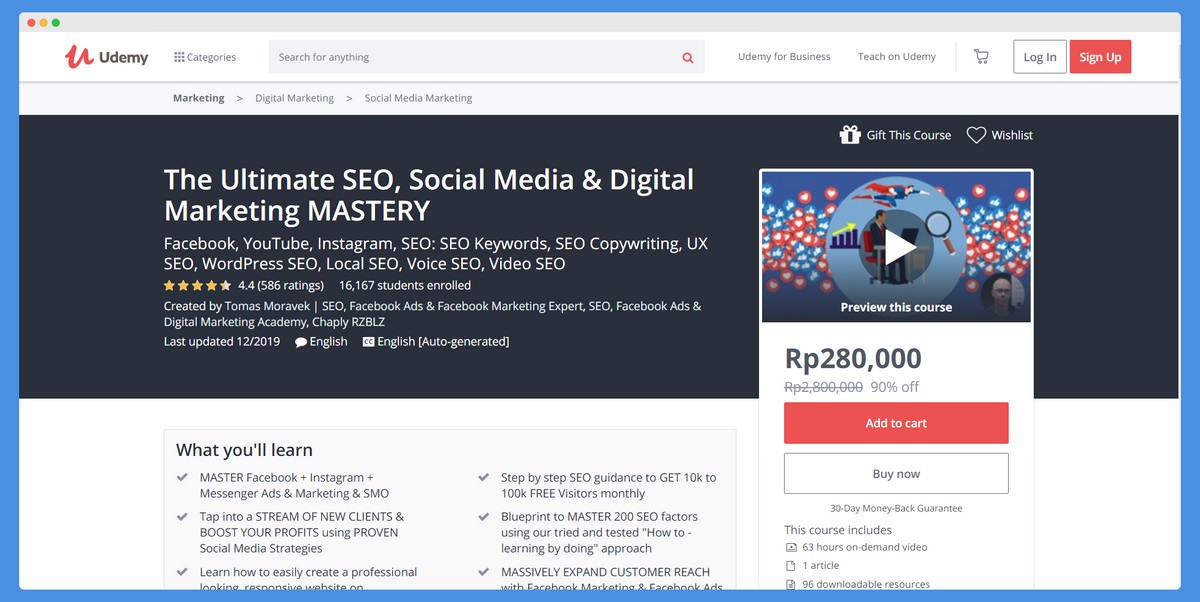Viewport: 1200px width, 602px height.
Task: Click the 1 article file icon
Action: pyautogui.click(x=792, y=566)
